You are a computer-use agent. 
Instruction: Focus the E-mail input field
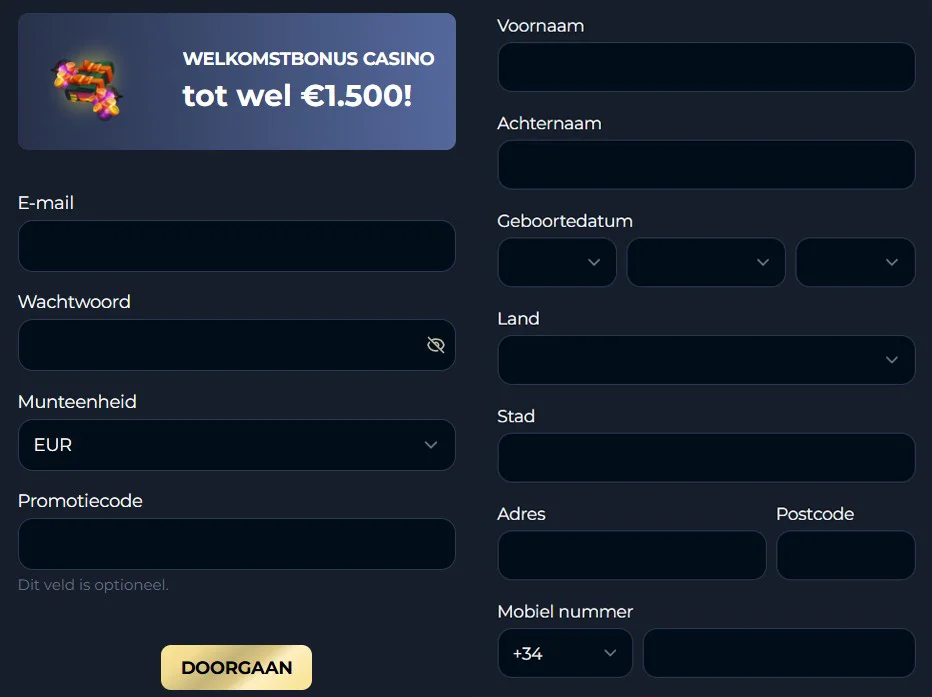tap(236, 246)
